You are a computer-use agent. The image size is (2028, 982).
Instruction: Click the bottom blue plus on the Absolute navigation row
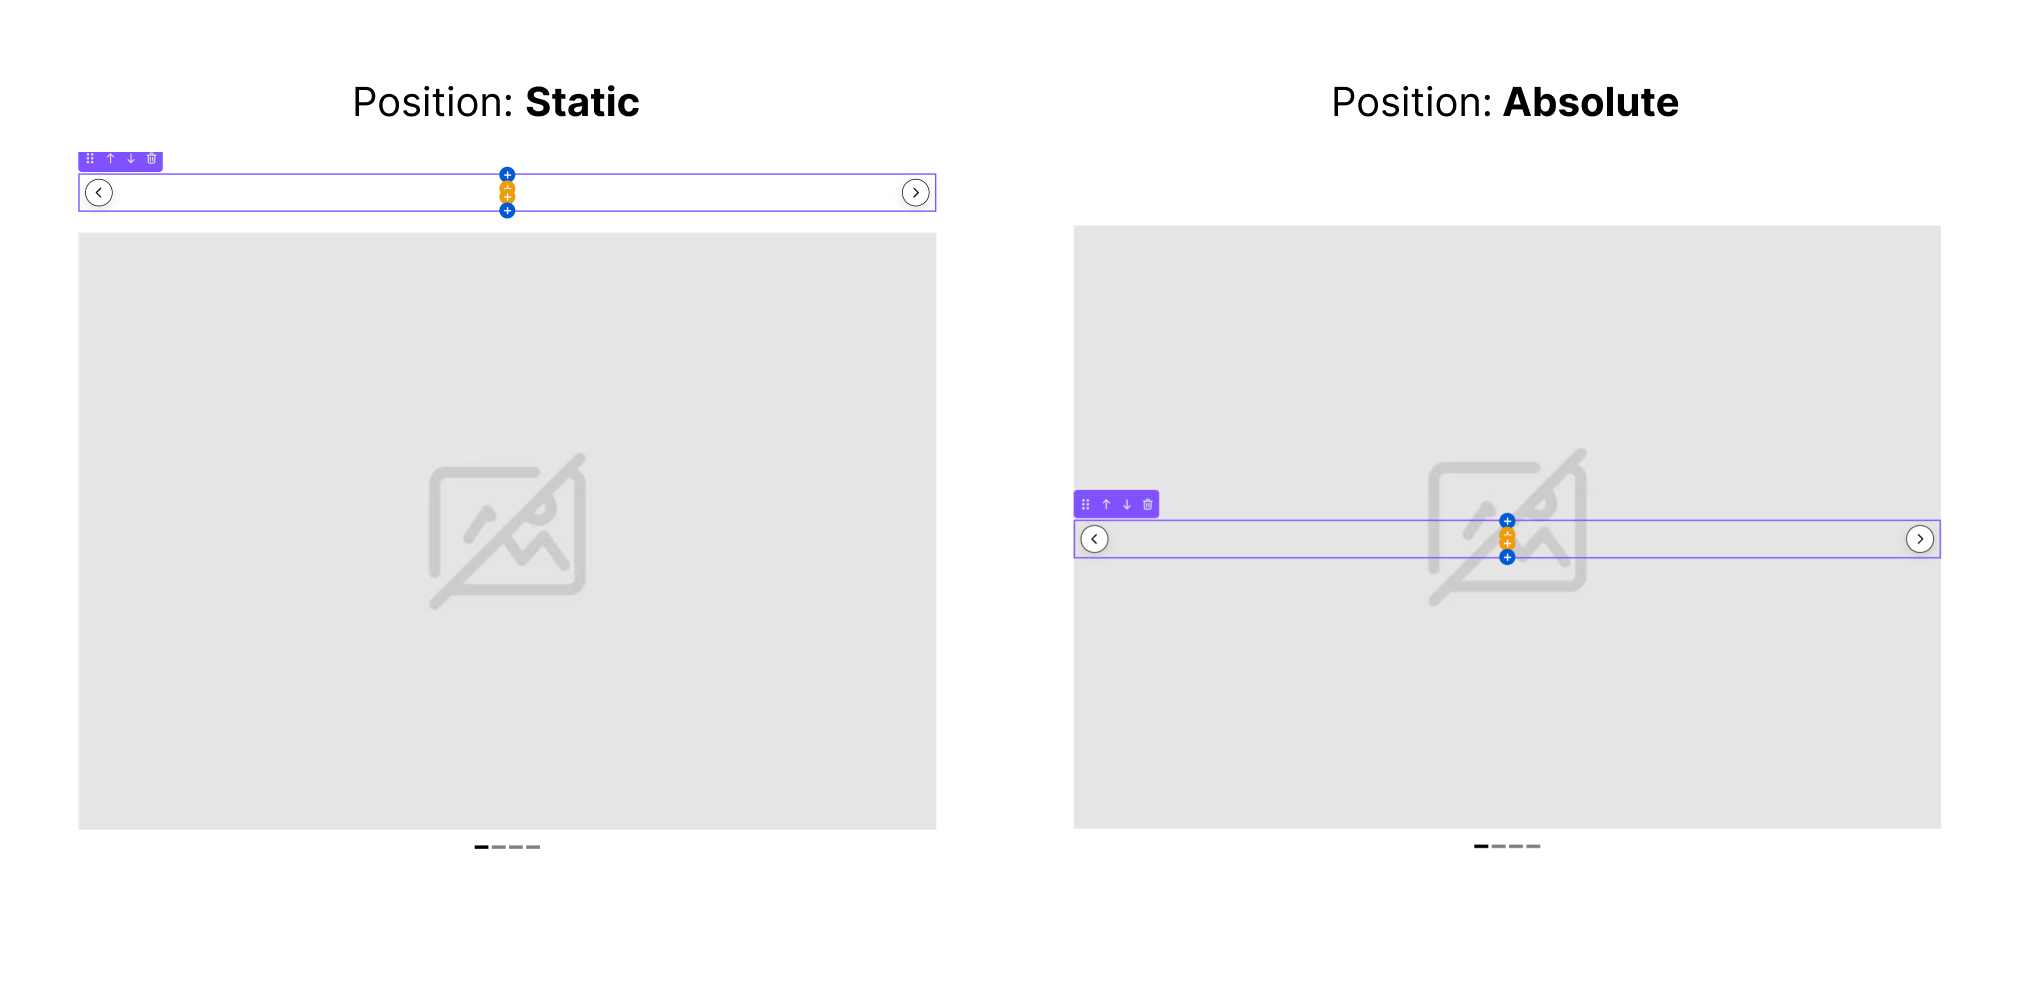[x=1507, y=557]
